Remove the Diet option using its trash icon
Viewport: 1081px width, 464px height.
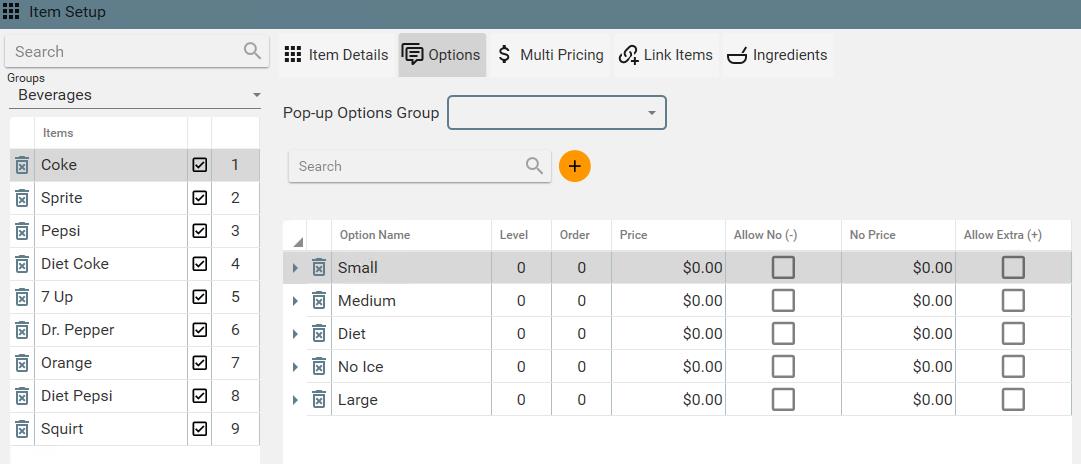(319, 334)
